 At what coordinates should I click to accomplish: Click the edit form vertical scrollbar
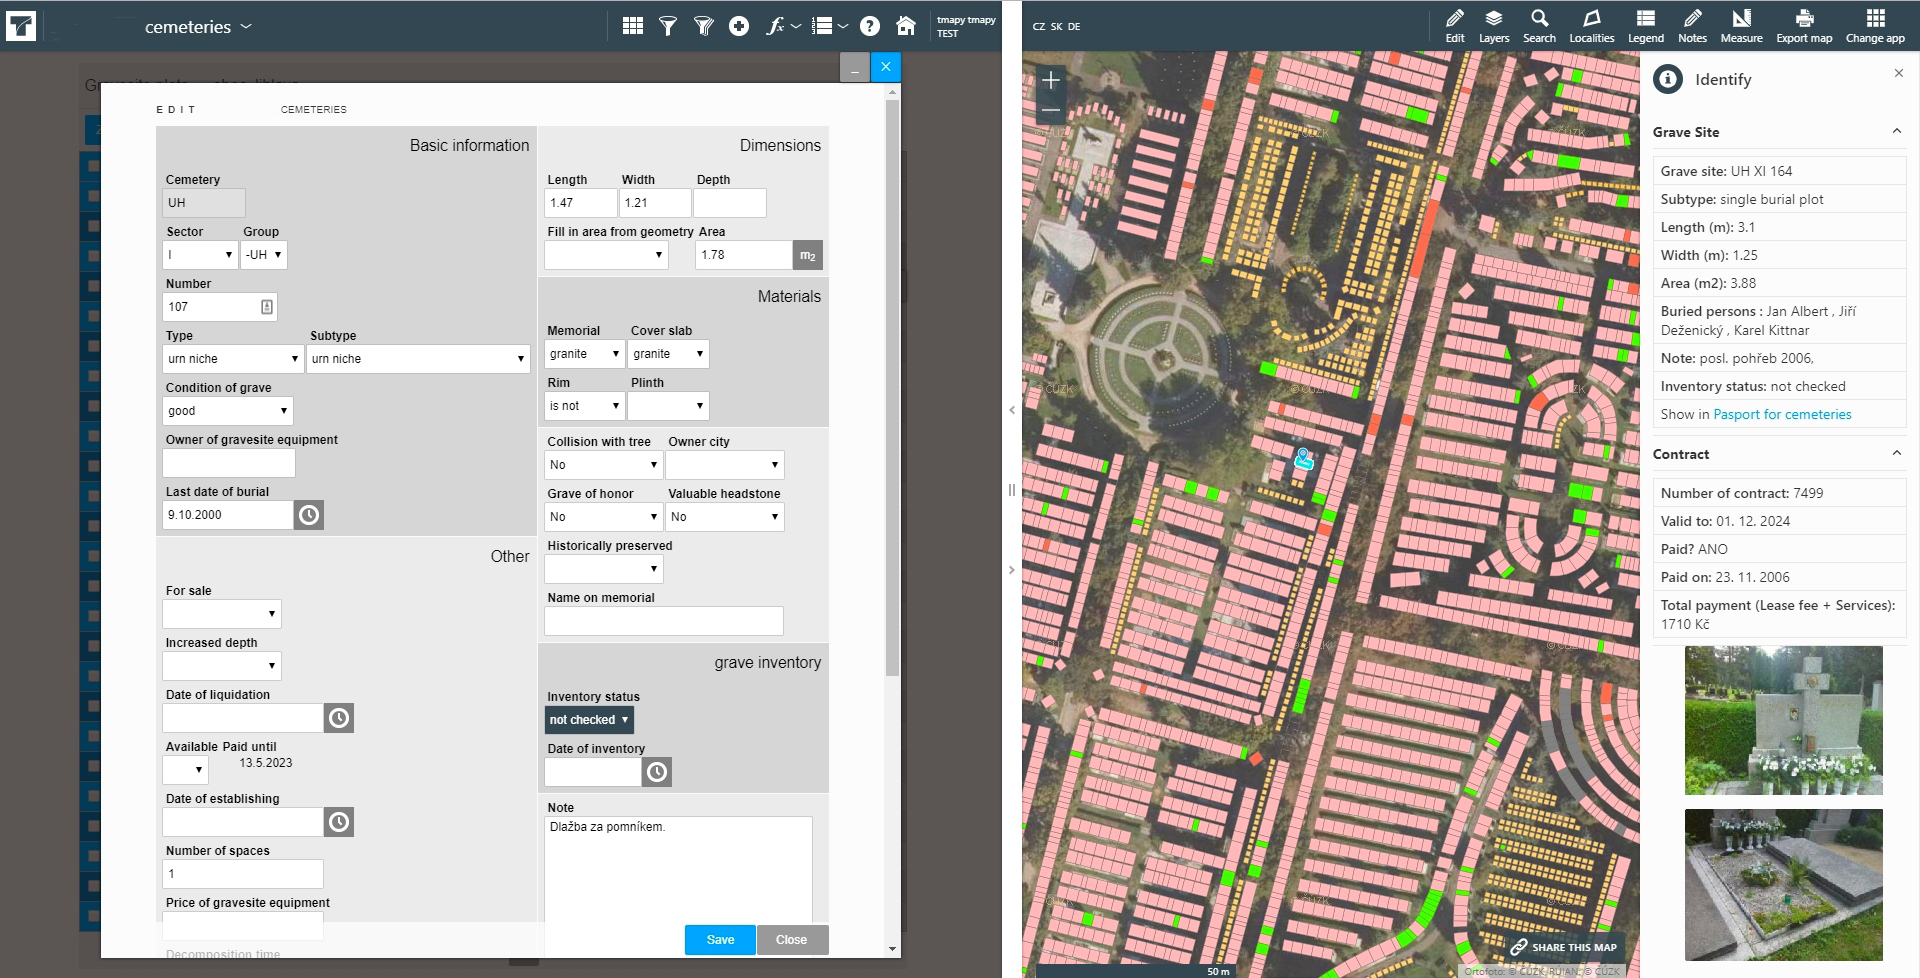pyautogui.click(x=893, y=387)
